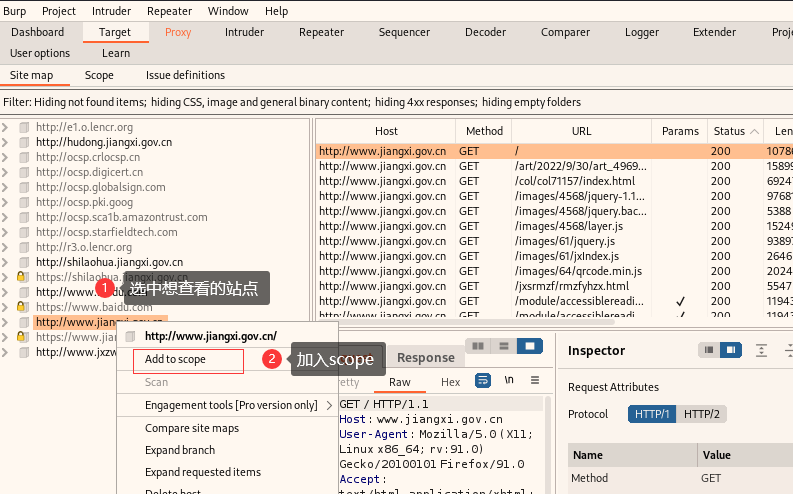This screenshot has width=793, height=494.
Task: Switch message layout to top/bottom split view
Action: coord(504,346)
